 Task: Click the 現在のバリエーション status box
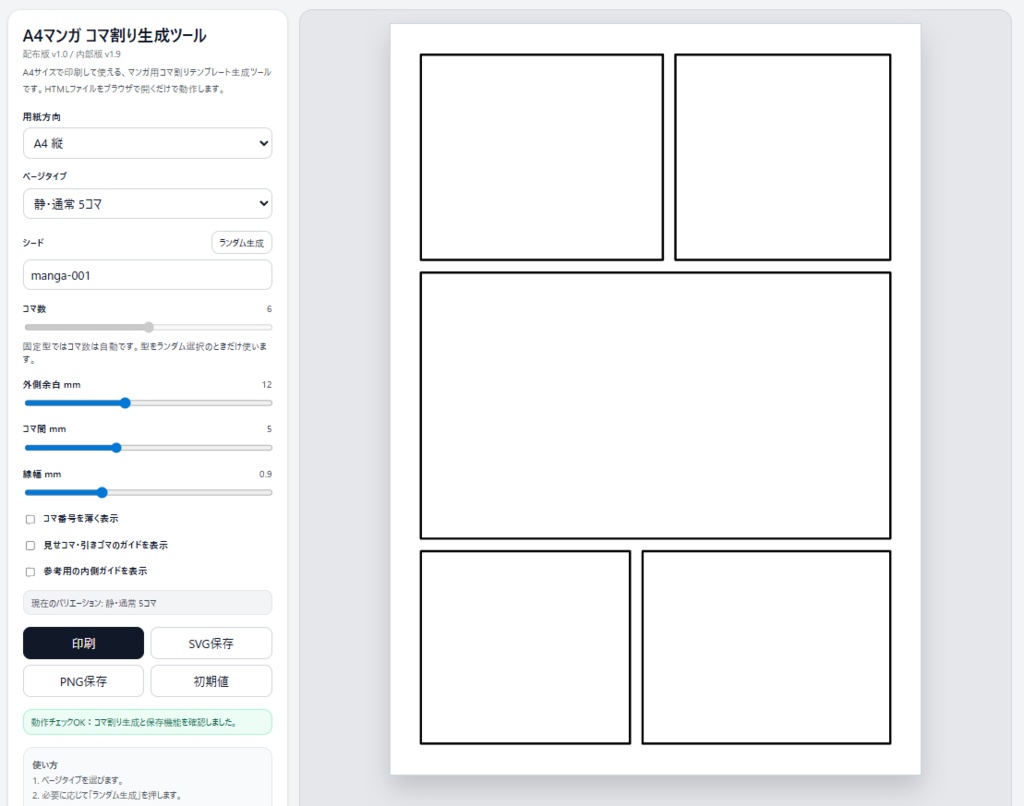click(148, 603)
